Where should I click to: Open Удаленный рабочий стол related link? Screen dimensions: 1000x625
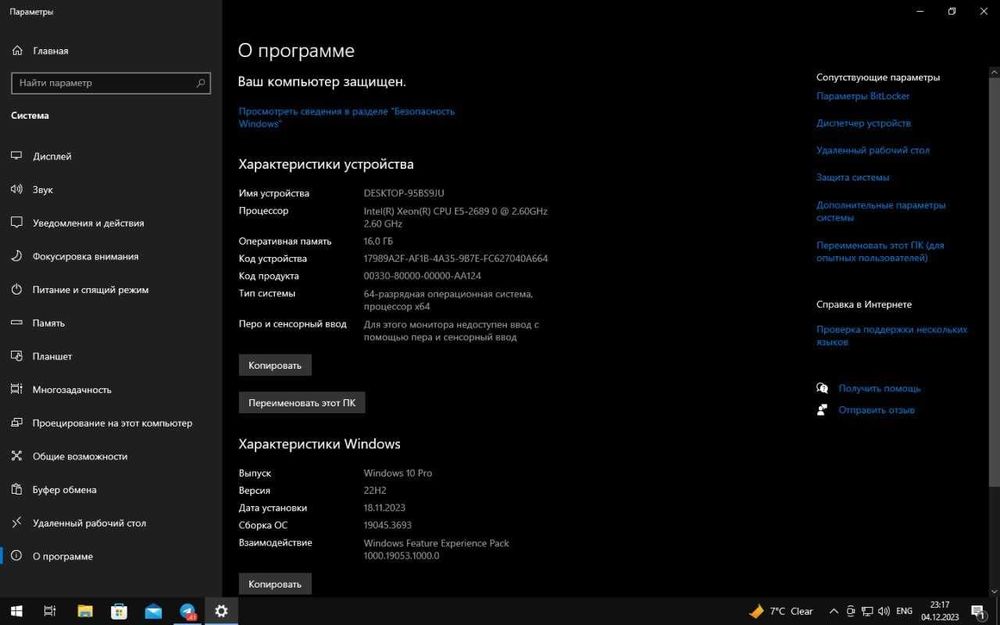click(x=872, y=151)
